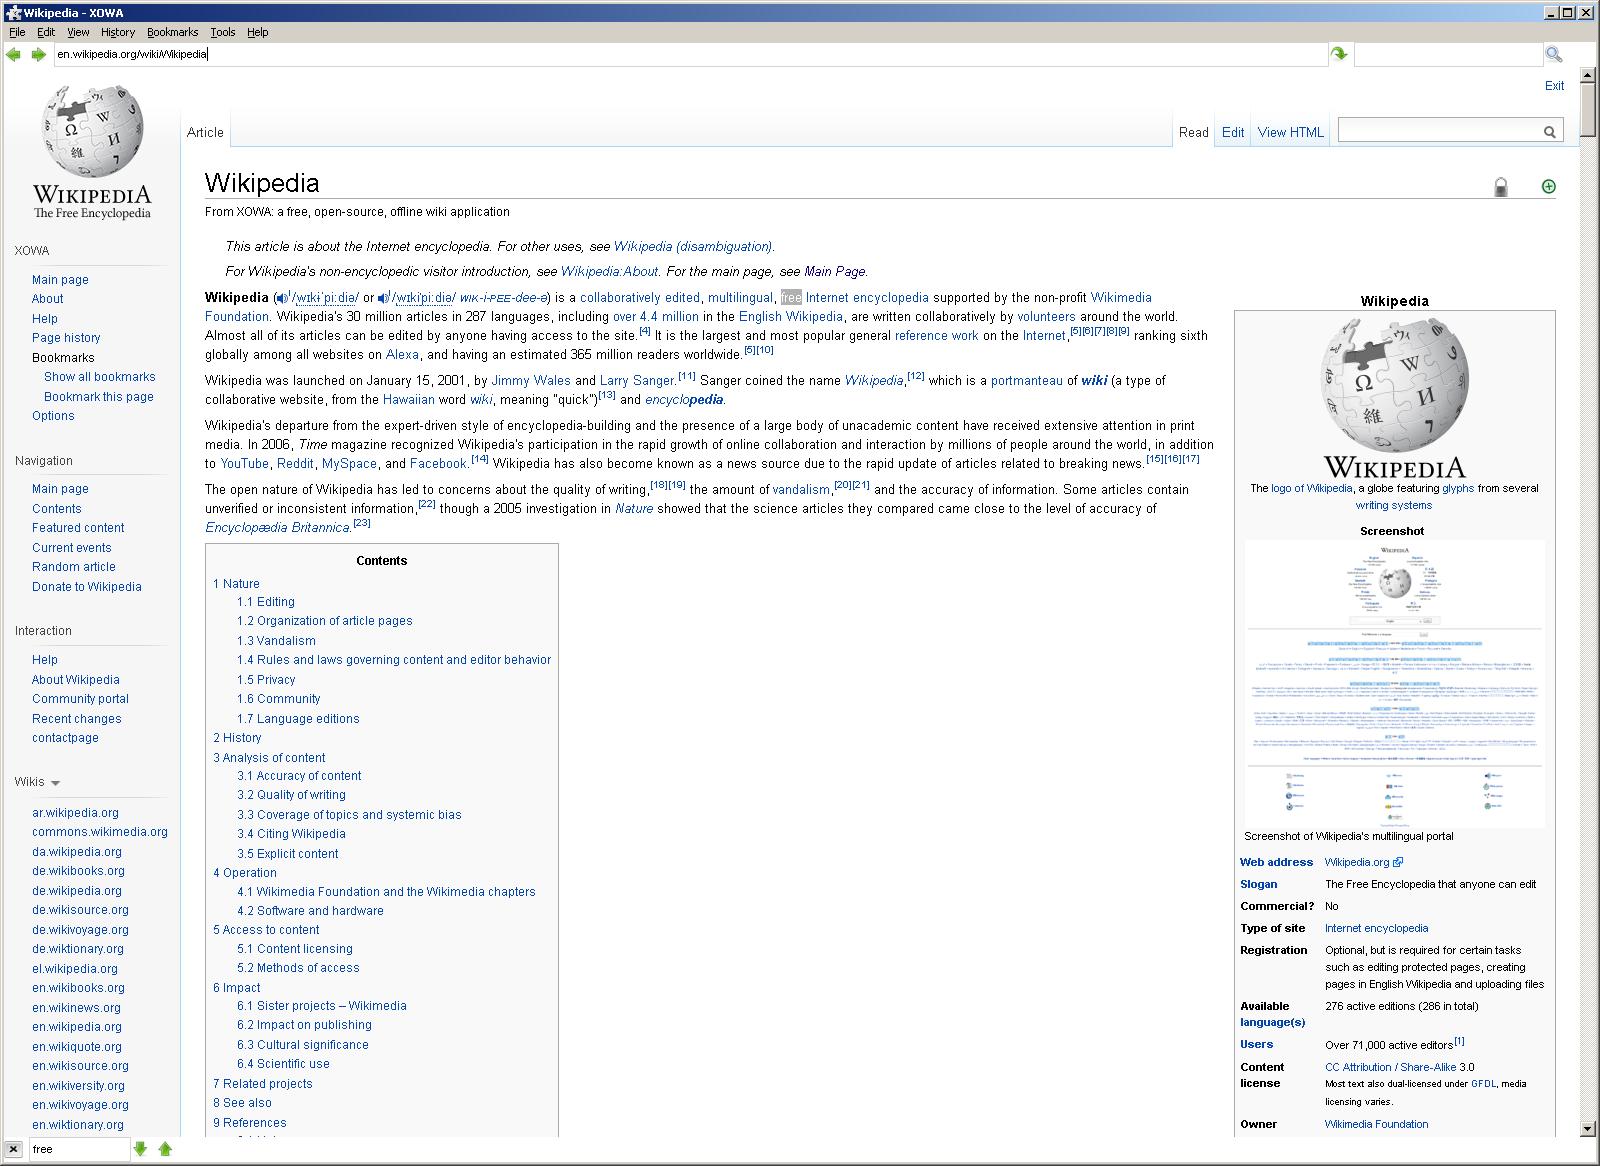The width and height of the screenshot is (1600, 1166).
Task: Open Wikipedia (disambiguation) link
Action: click(693, 246)
